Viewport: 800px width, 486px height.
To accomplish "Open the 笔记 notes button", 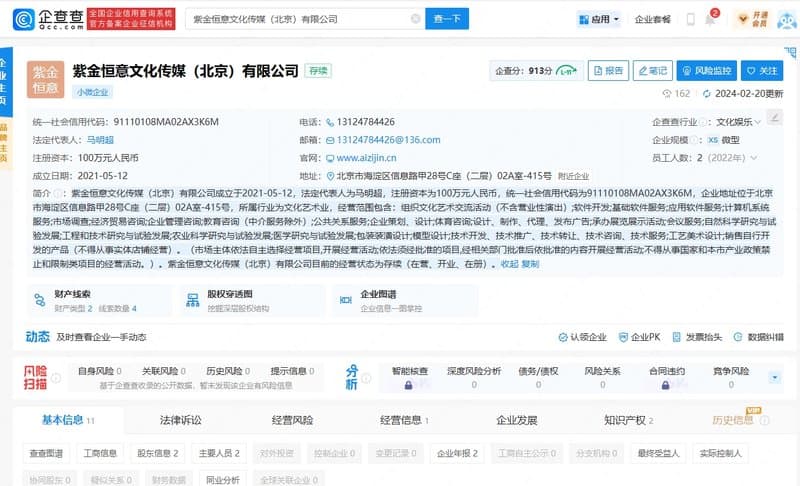I will tap(653, 70).
